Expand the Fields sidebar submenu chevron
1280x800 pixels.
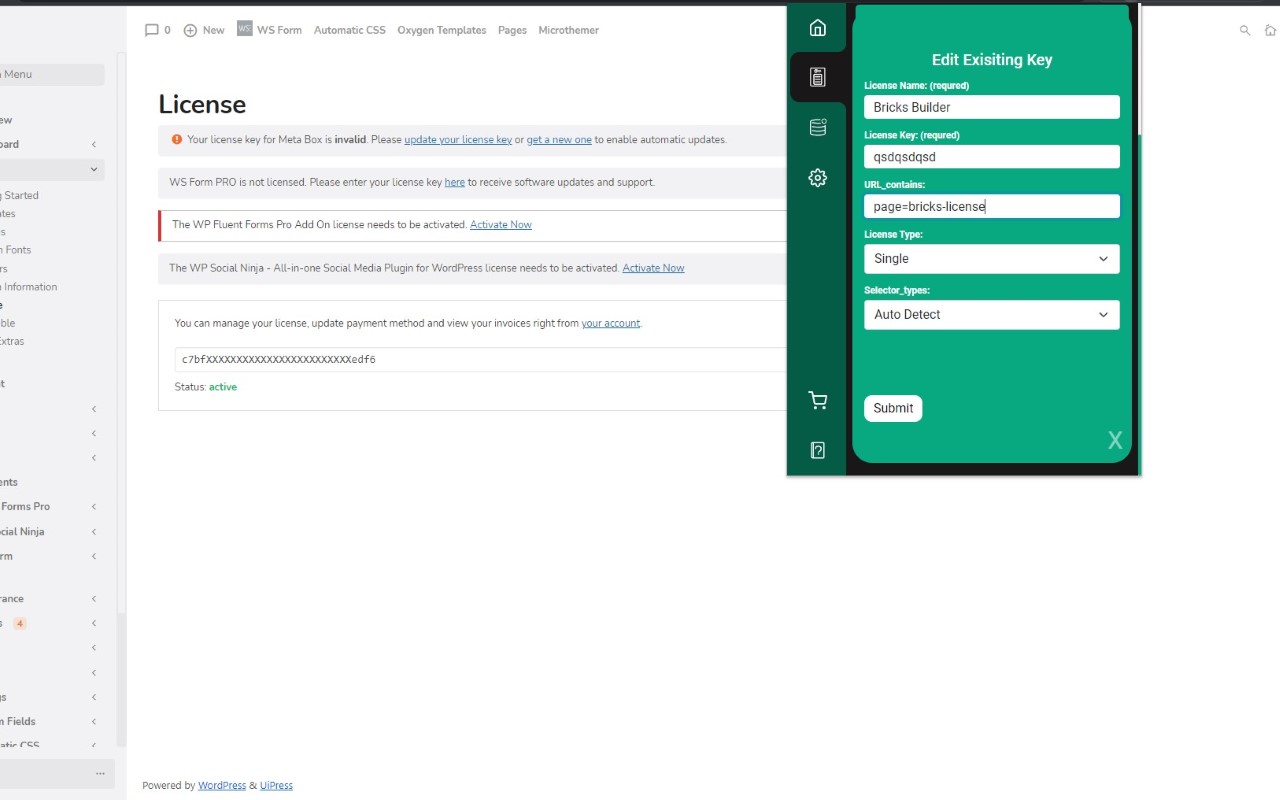click(94, 721)
